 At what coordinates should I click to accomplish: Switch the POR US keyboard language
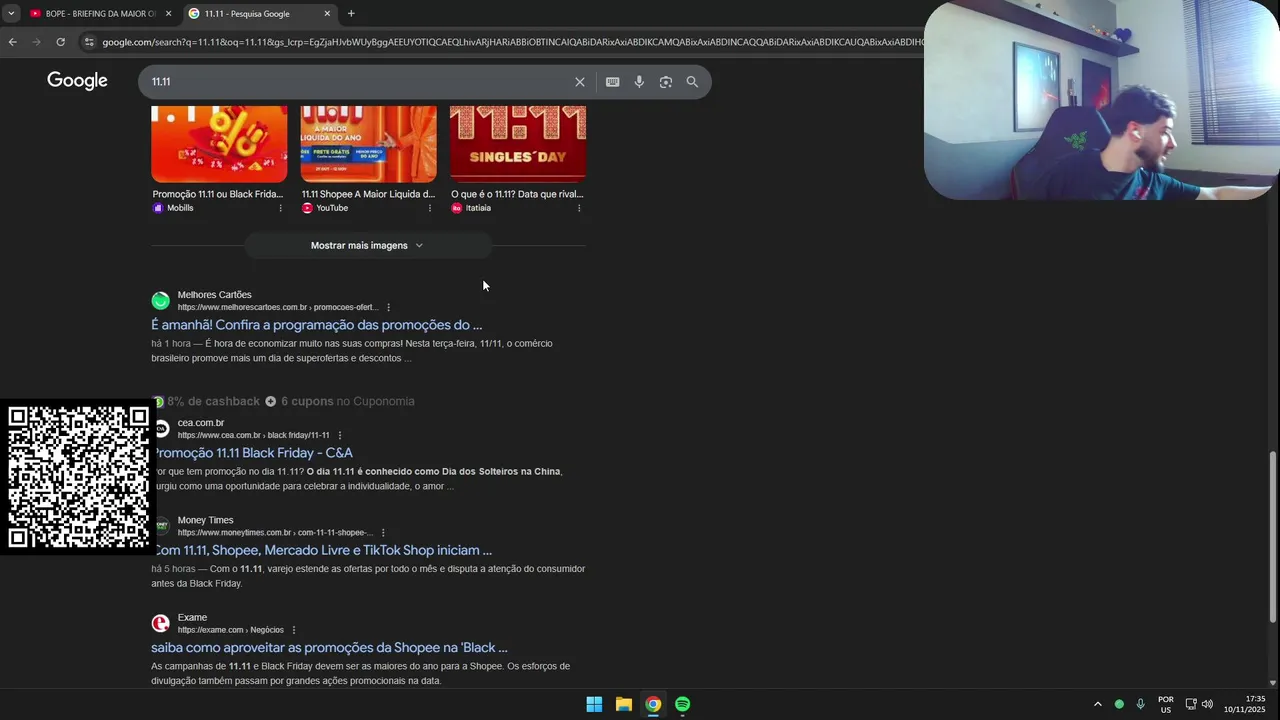click(x=1166, y=704)
